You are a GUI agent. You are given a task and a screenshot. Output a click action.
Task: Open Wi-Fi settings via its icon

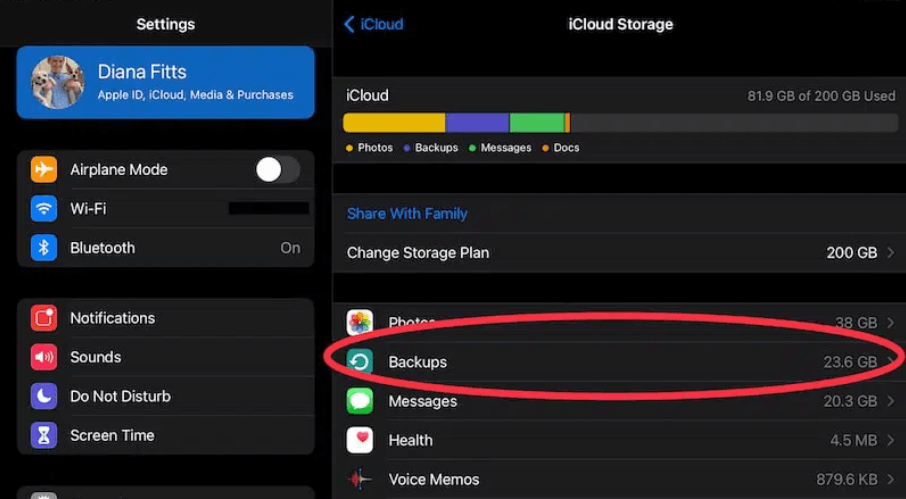coord(44,208)
